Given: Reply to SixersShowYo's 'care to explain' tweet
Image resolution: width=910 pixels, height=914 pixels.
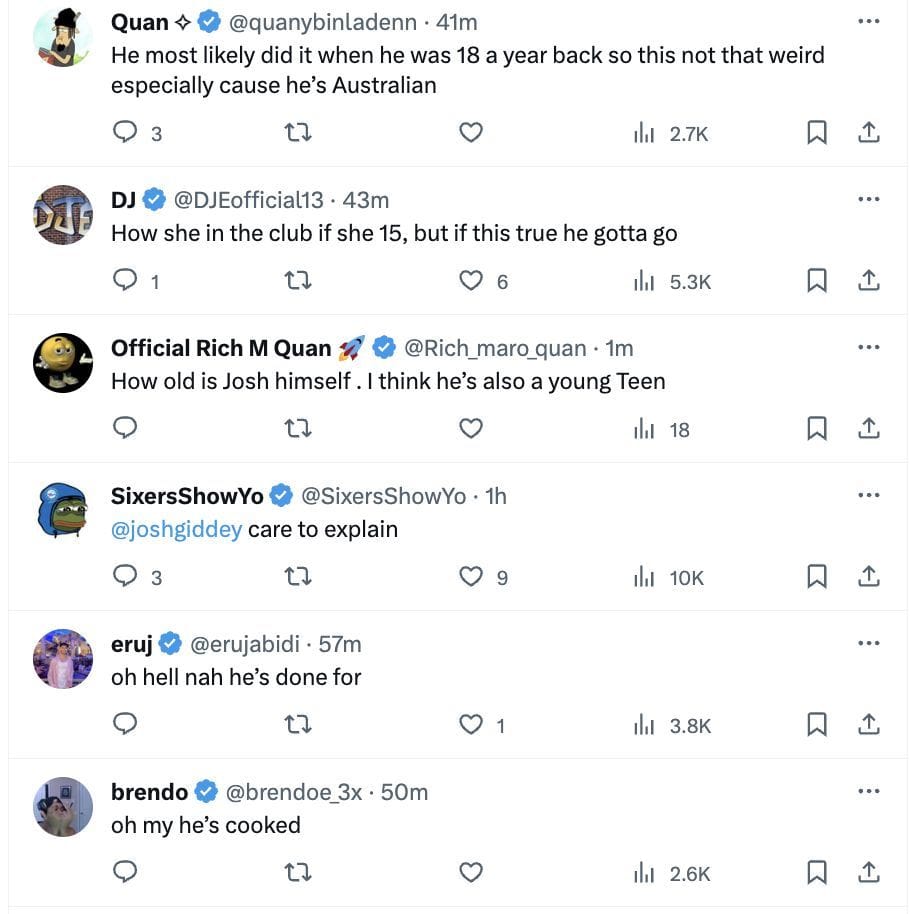Looking at the screenshot, I should [125, 577].
